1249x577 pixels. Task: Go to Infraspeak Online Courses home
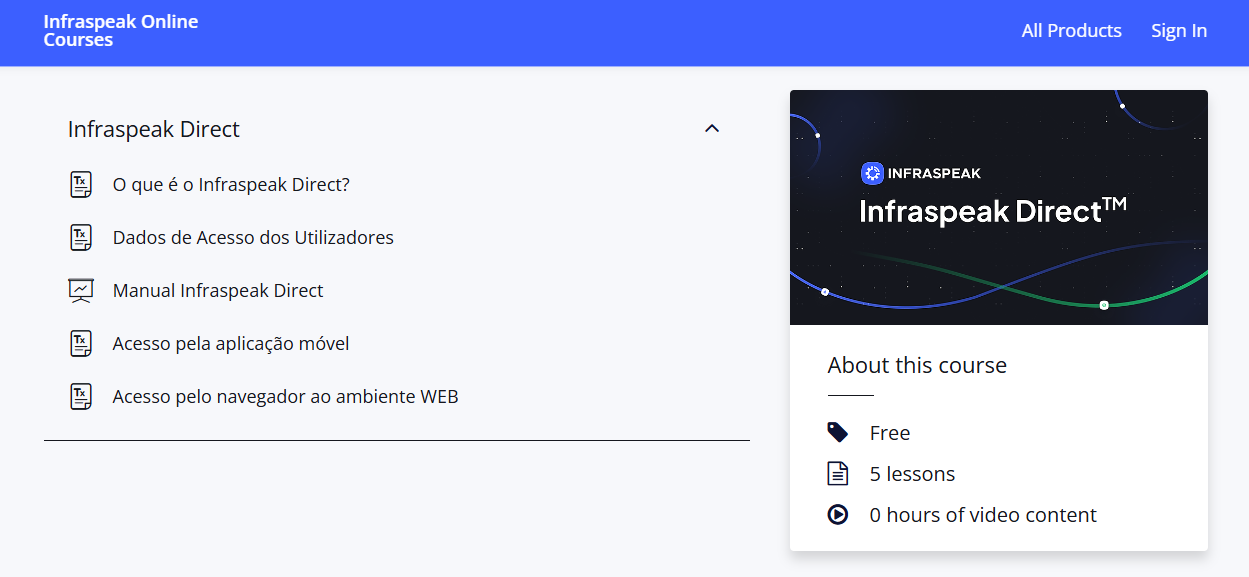121,31
